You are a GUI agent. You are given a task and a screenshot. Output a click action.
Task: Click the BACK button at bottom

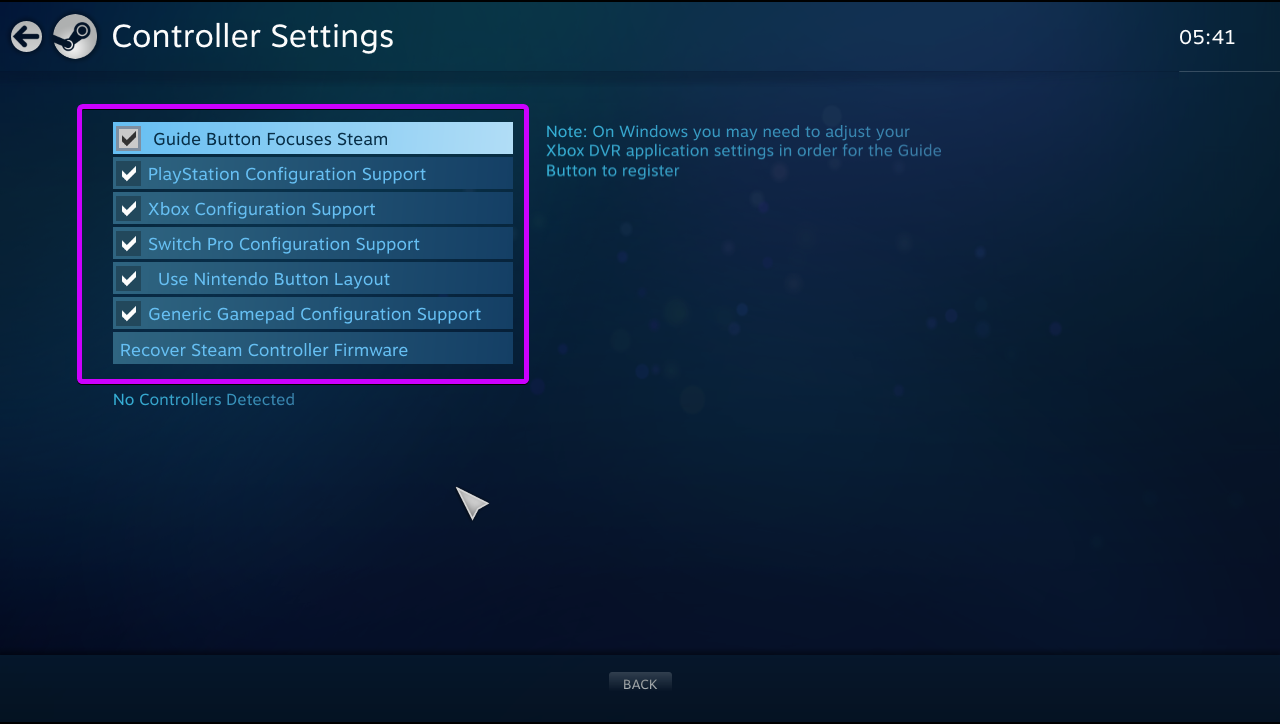pyautogui.click(x=640, y=684)
